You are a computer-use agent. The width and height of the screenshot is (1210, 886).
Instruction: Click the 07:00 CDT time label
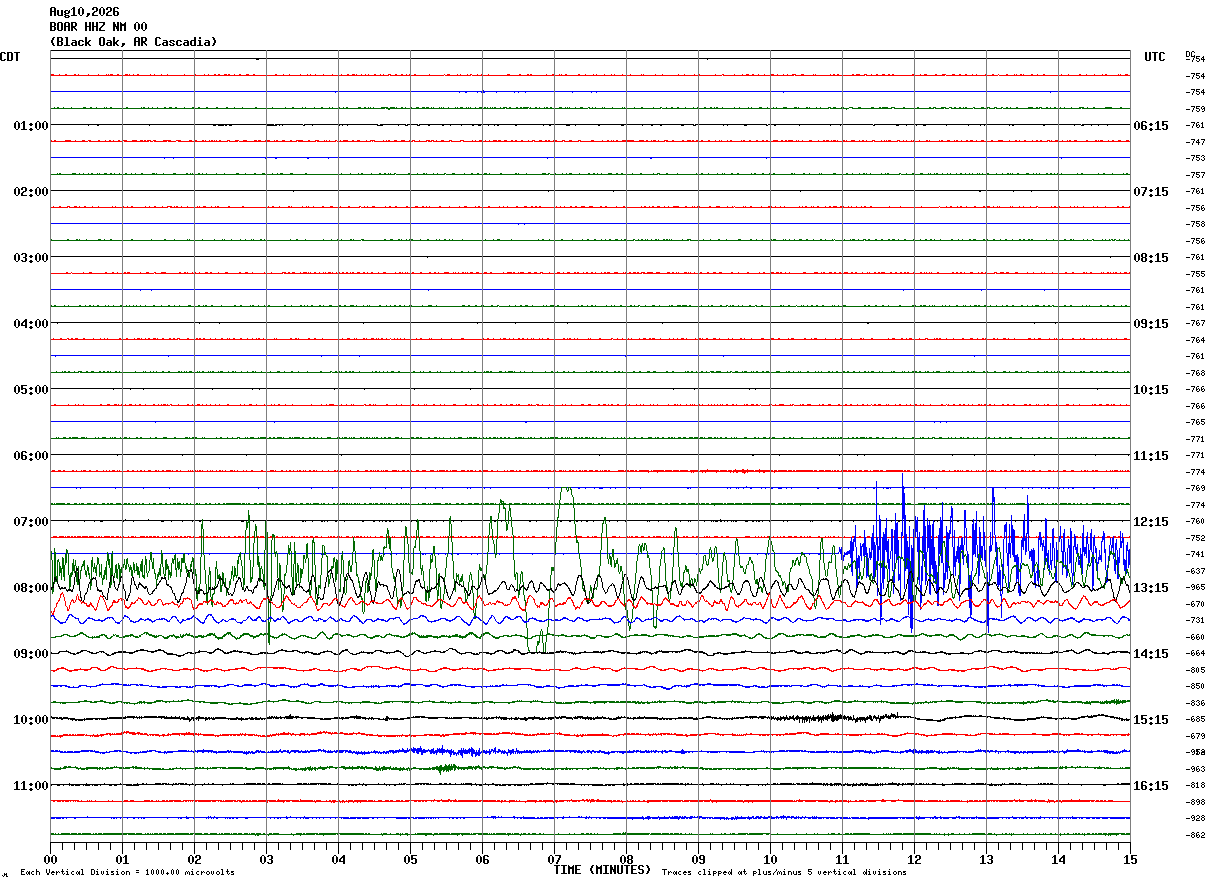click(x=31, y=522)
